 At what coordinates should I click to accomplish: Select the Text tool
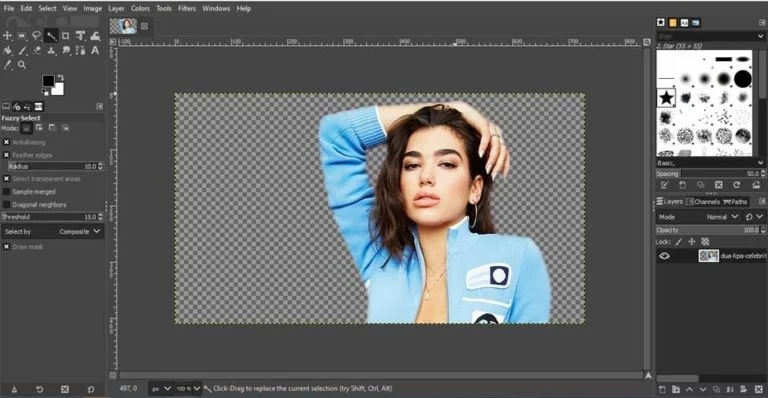click(95, 50)
